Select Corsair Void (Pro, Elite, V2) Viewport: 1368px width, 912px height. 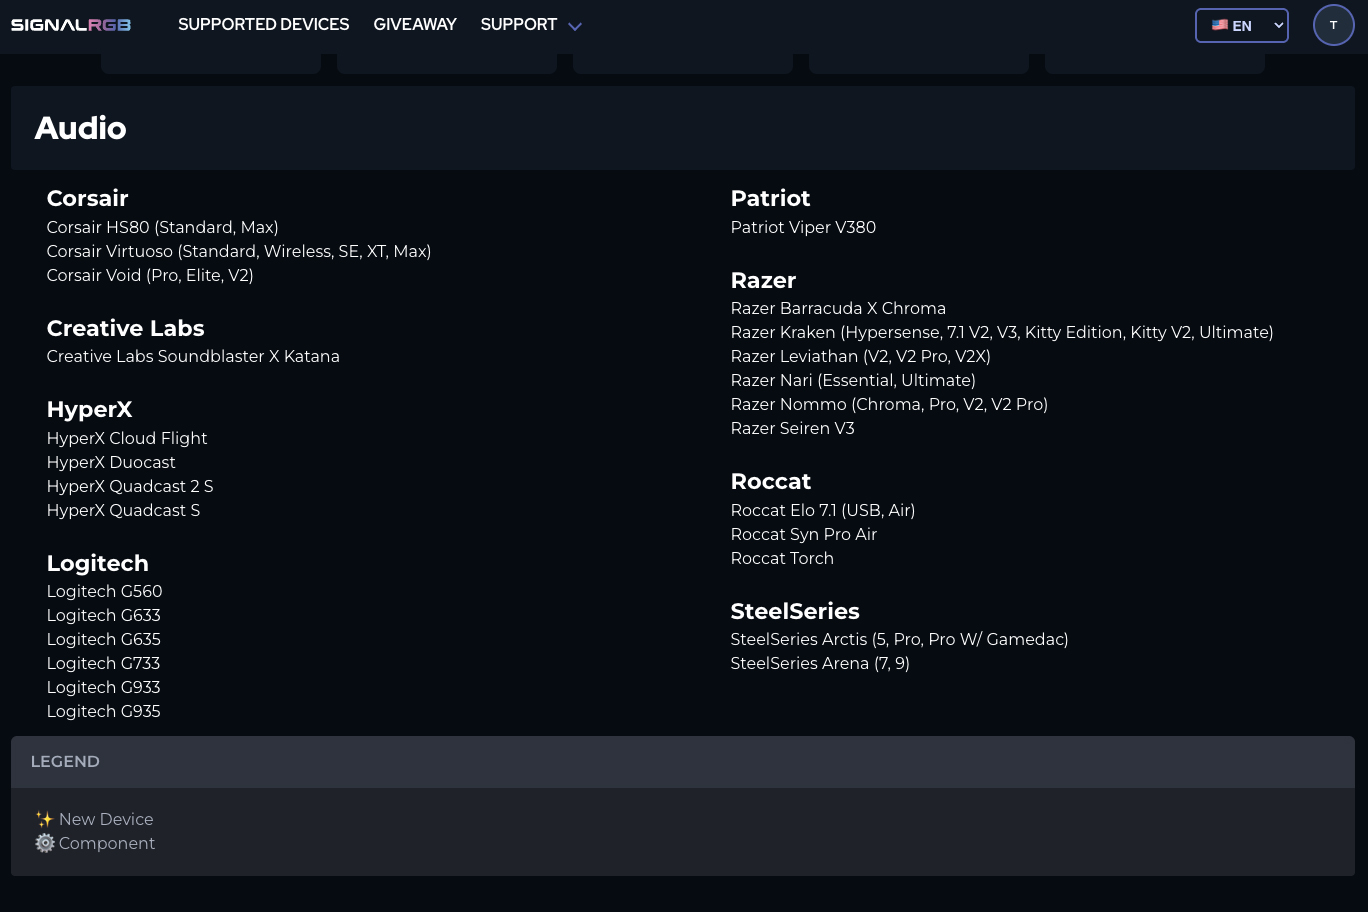(x=150, y=275)
